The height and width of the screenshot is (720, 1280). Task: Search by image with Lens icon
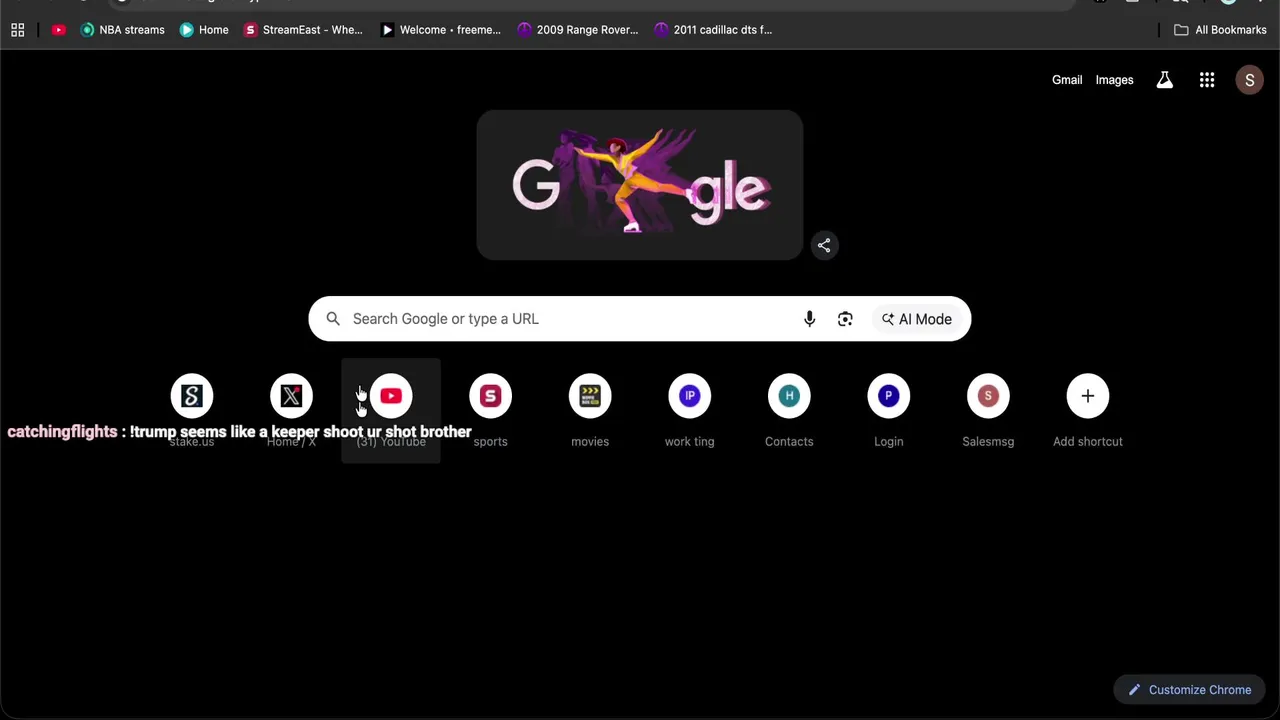click(845, 319)
